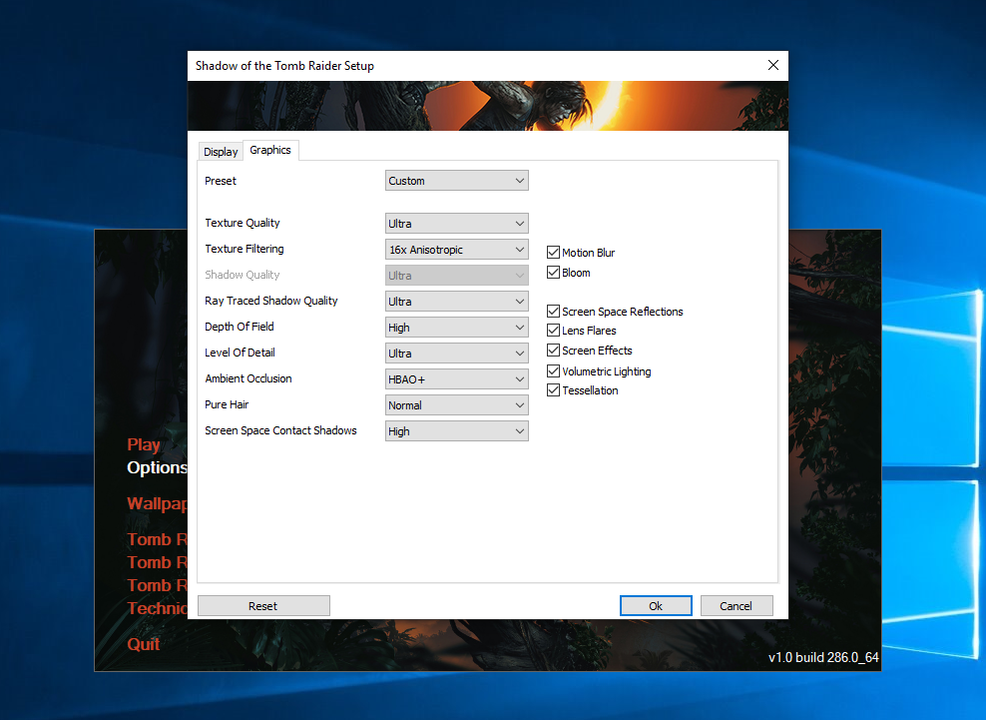
Task: Open the Wallpaper link in the launcher
Action: click(157, 504)
